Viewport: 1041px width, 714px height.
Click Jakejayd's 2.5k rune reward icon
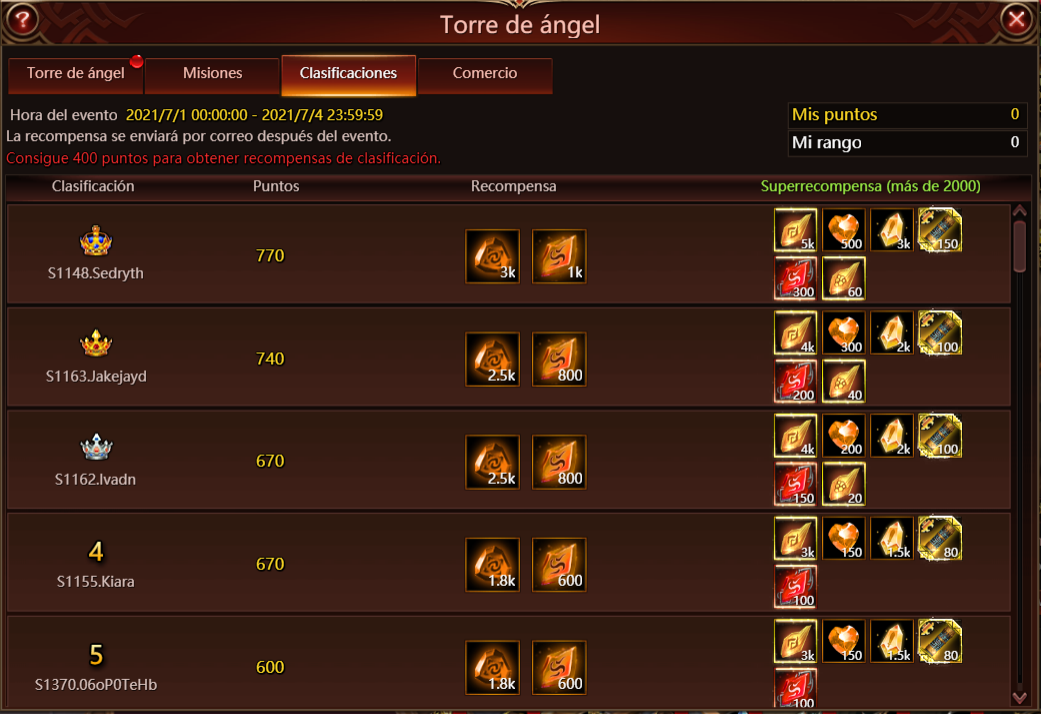tap(493, 359)
